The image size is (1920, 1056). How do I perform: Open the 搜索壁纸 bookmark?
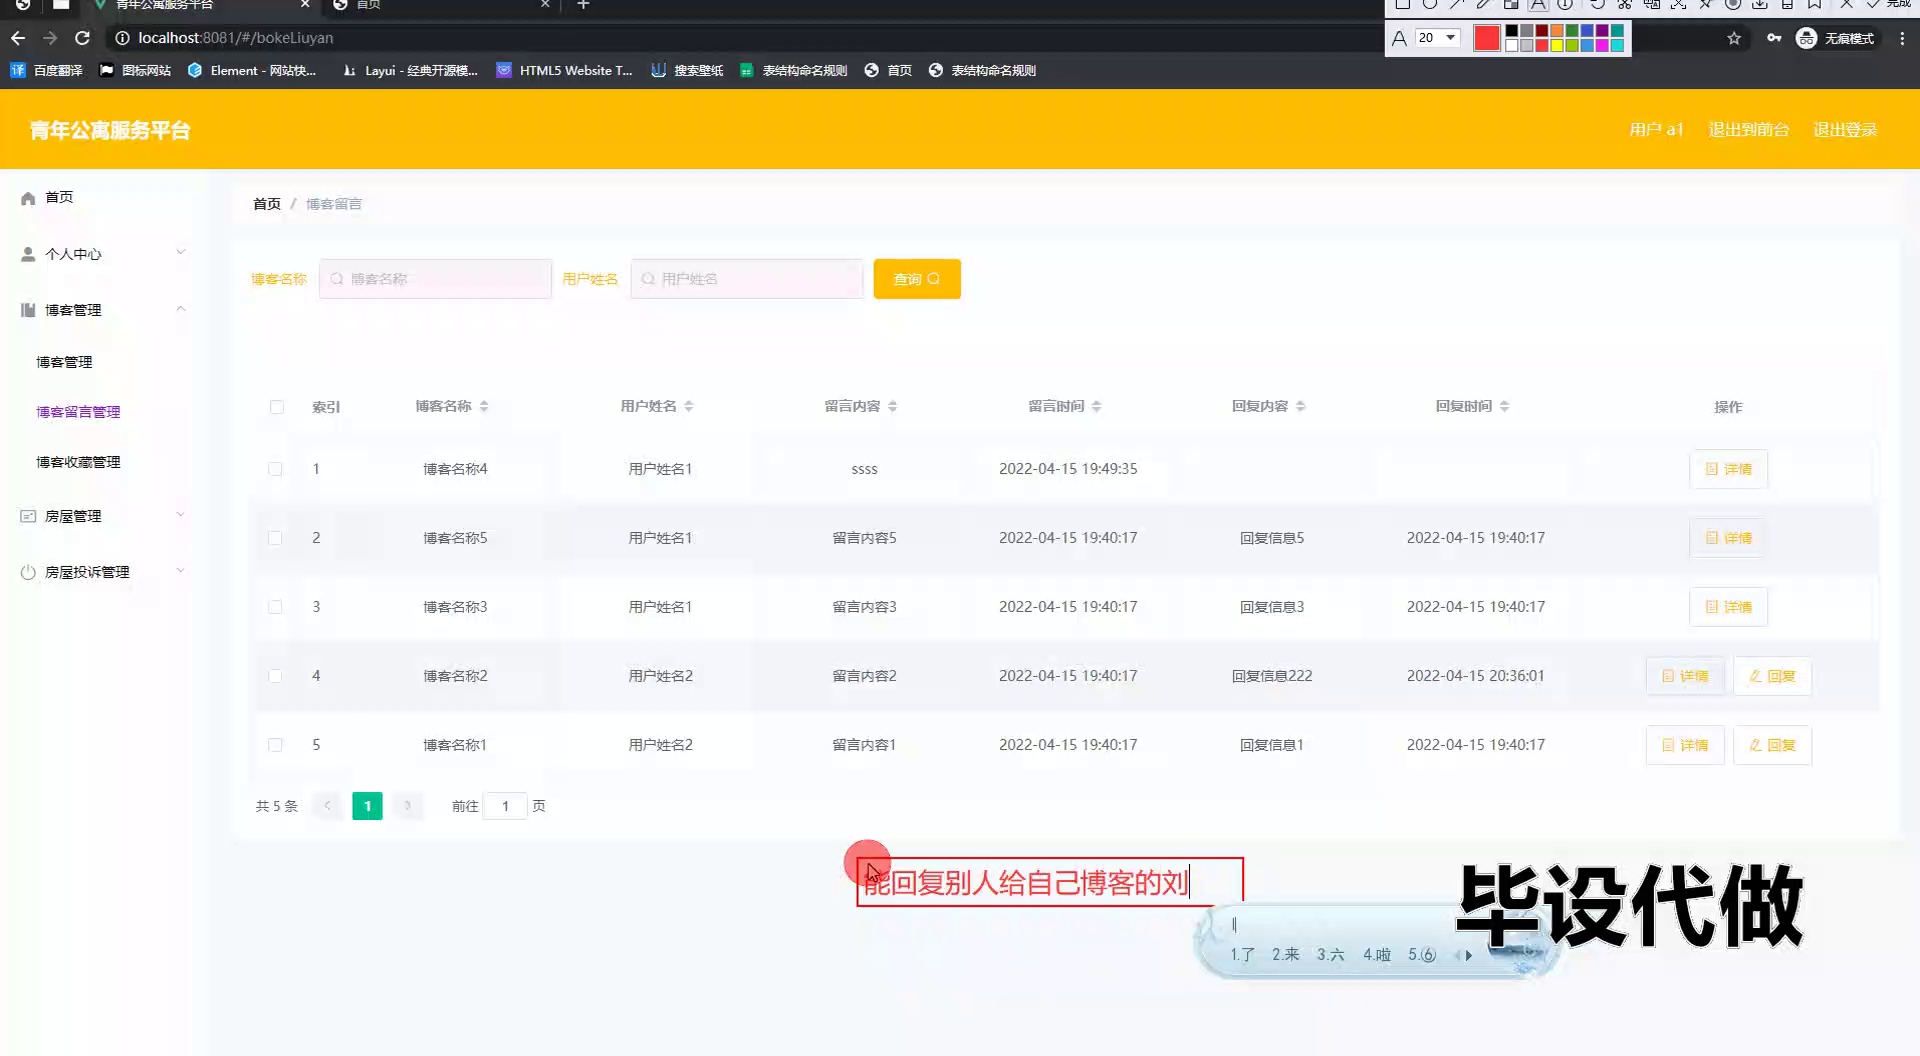click(x=687, y=70)
